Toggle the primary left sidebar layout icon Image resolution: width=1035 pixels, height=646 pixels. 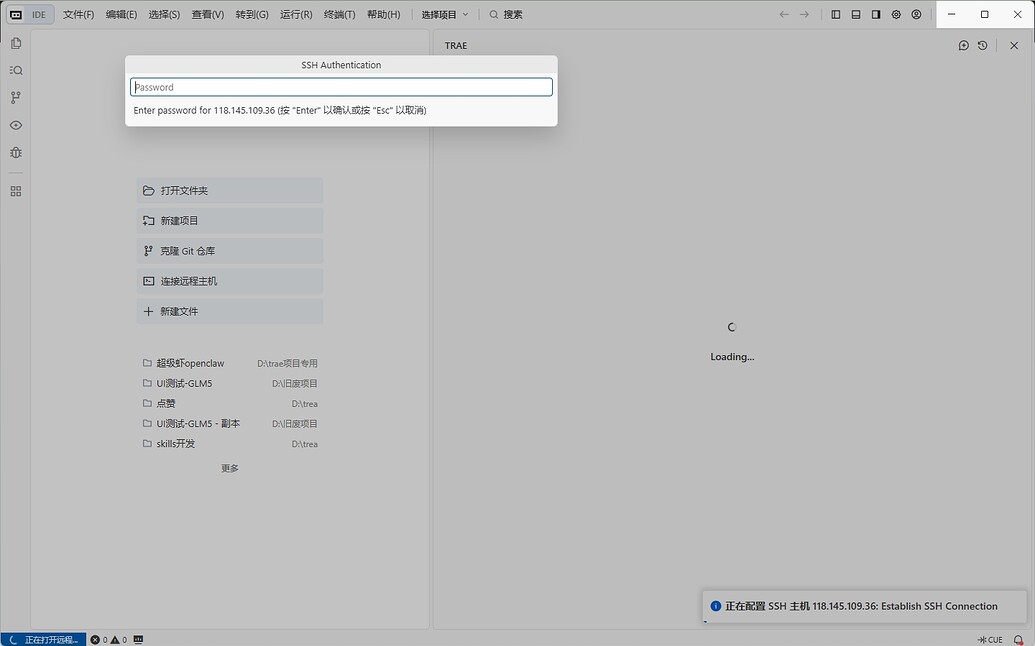(836, 15)
